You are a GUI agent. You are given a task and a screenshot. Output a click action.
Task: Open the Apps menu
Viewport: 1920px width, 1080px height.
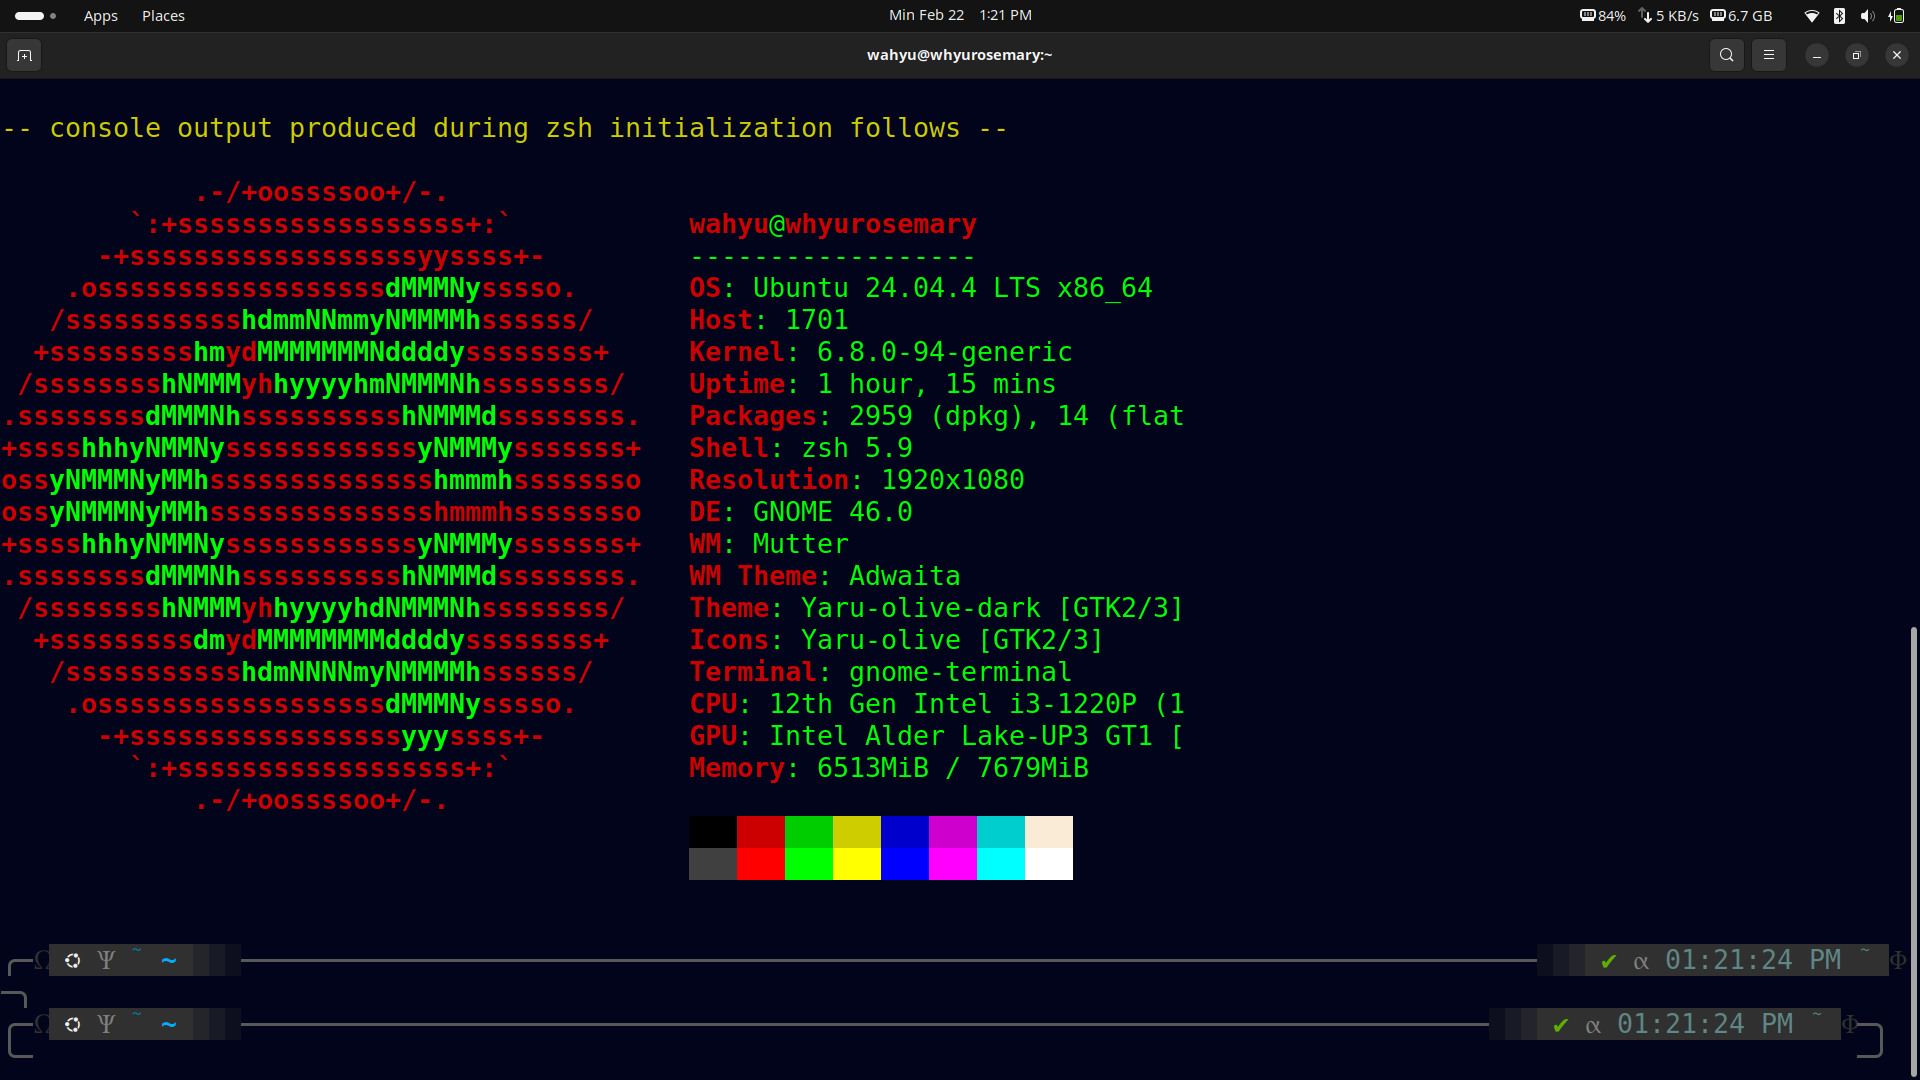pyautogui.click(x=100, y=15)
